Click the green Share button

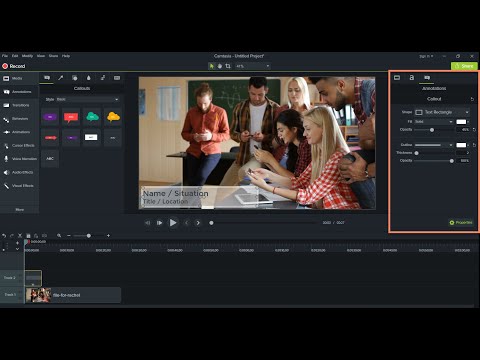pyautogui.click(x=464, y=66)
